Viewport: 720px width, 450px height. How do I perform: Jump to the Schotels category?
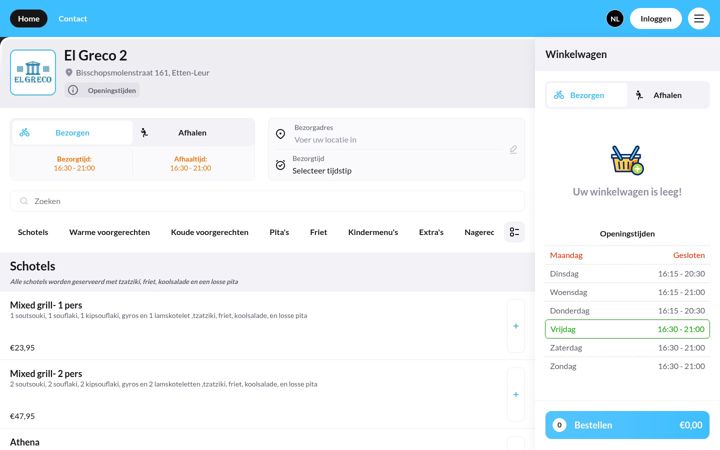pos(33,232)
